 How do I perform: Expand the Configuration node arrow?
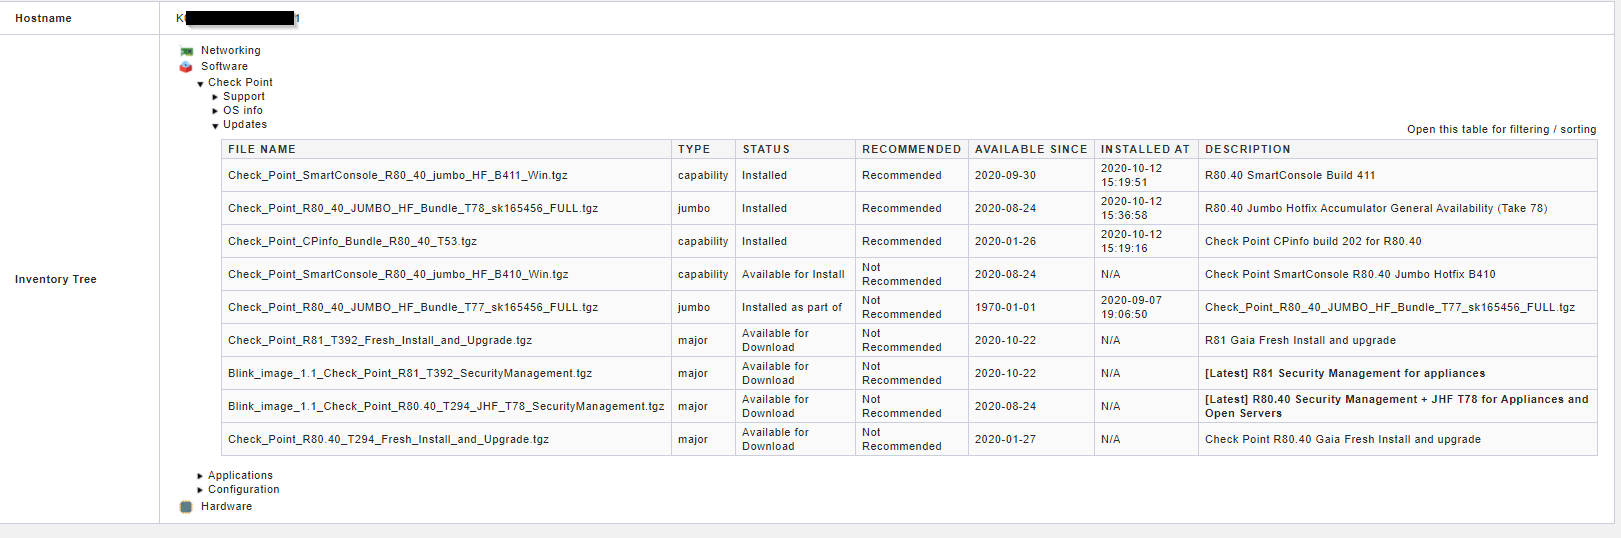200,490
